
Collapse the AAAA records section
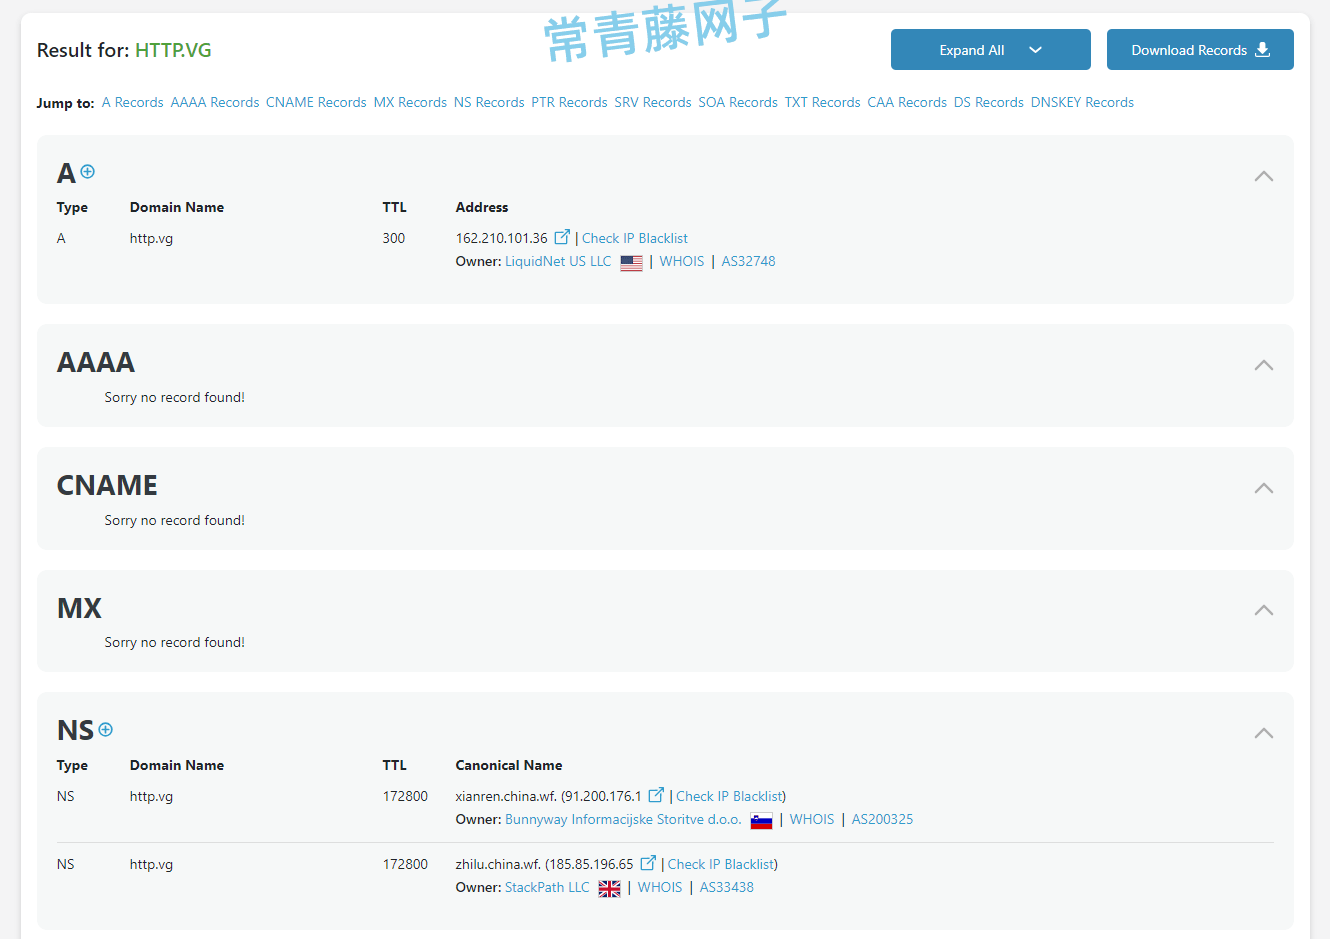pyautogui.click(x=1263, y=365)
